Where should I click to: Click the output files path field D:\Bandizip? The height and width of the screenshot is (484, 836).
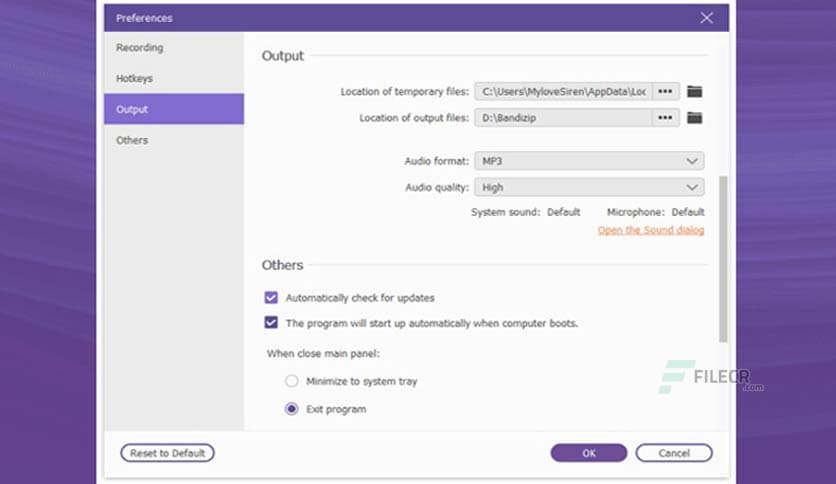pos(563,118)
